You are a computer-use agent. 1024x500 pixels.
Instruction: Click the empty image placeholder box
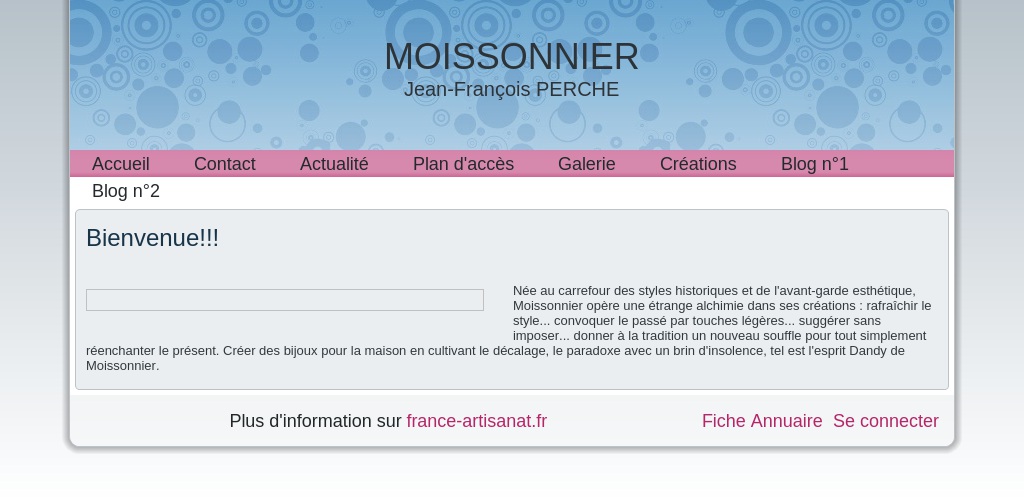(285, 300)
